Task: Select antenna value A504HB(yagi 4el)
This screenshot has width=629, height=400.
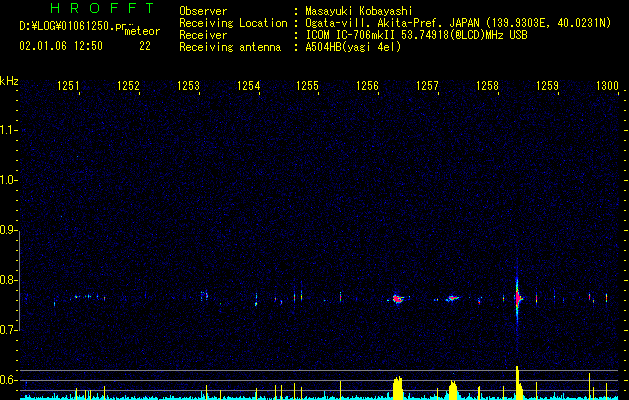Action: tap(353, 47)
